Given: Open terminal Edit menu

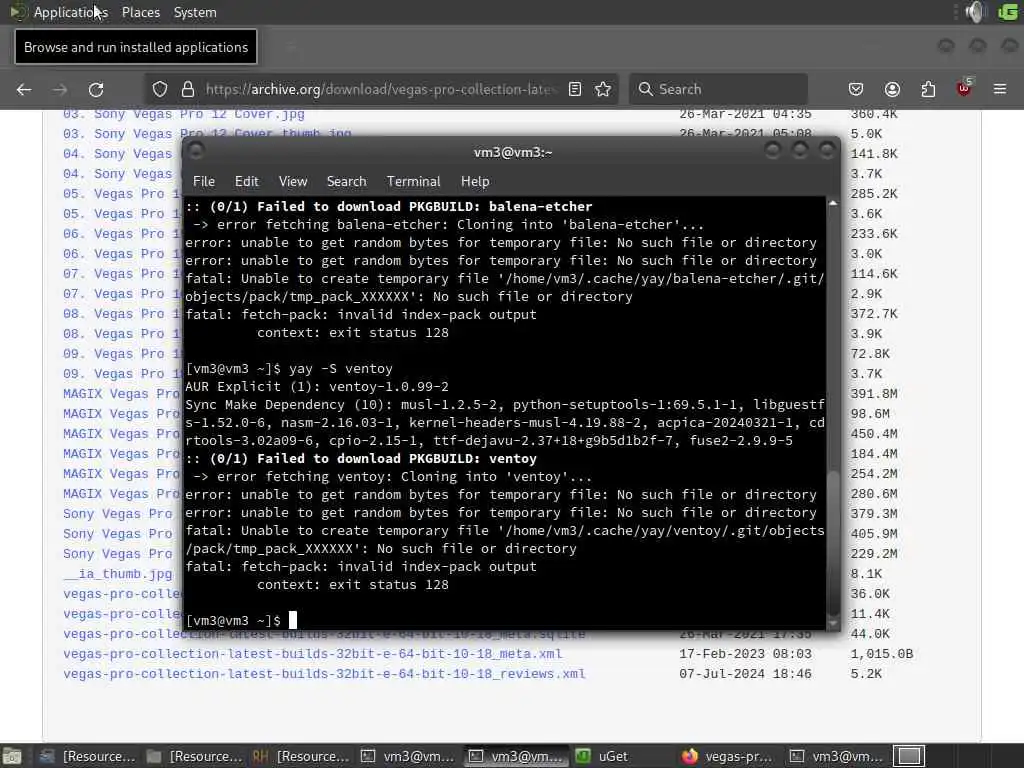Looking at the screenshot, I should (x=246, y=182).
